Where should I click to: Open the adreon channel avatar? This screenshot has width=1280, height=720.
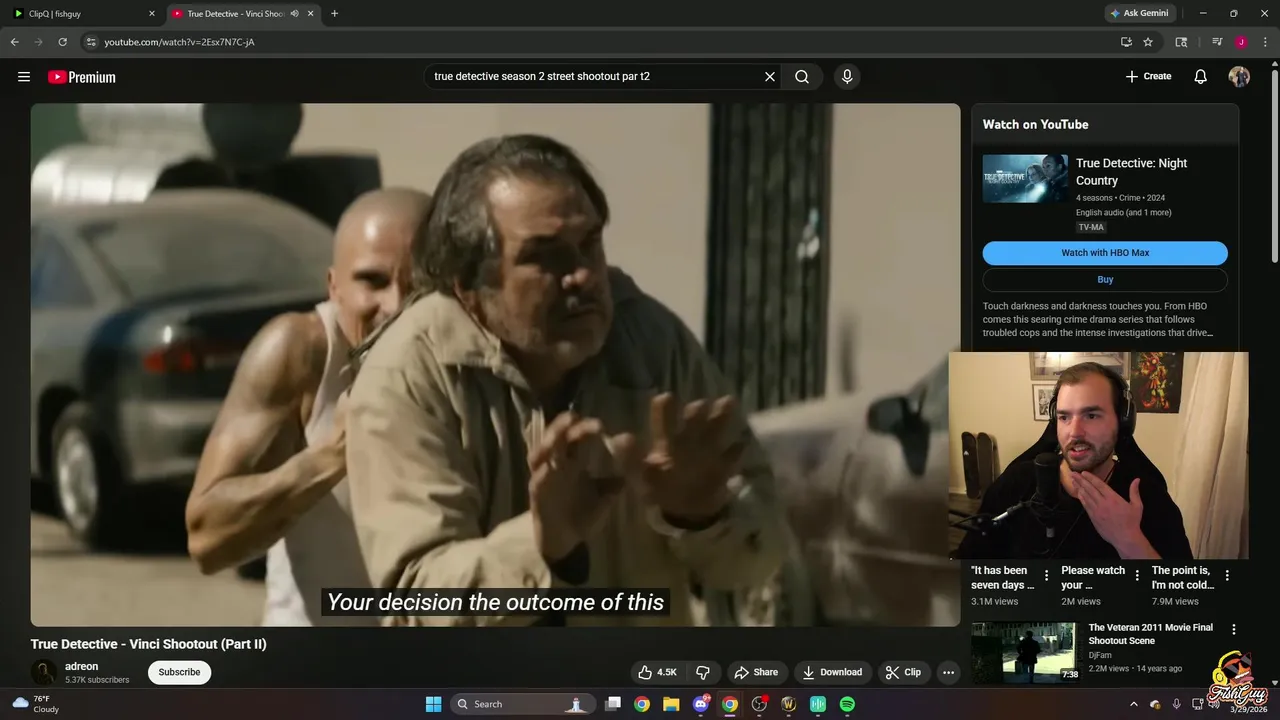[x=44, y=672]
